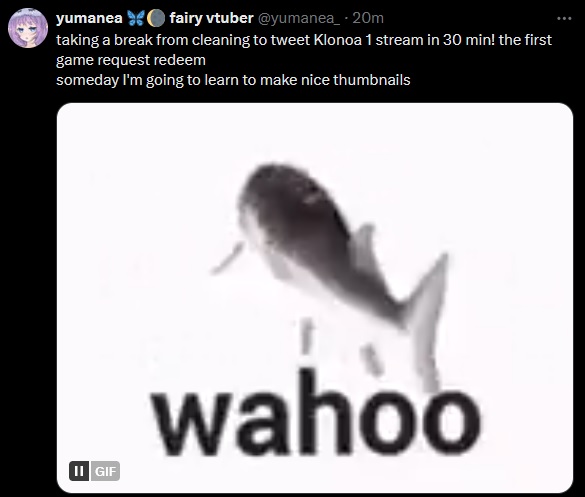Open yumanea's round profile avatar
This screenshot has width=585, height=497.
pos(28,28)
